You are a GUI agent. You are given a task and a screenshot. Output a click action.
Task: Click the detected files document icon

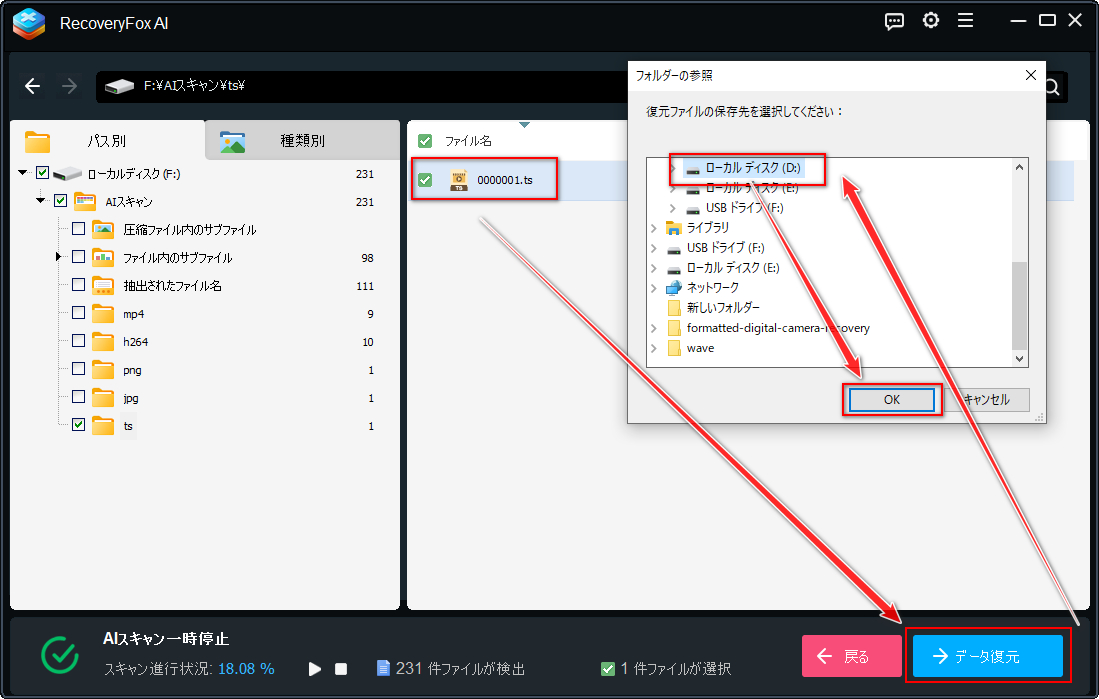tap(383, 668)
